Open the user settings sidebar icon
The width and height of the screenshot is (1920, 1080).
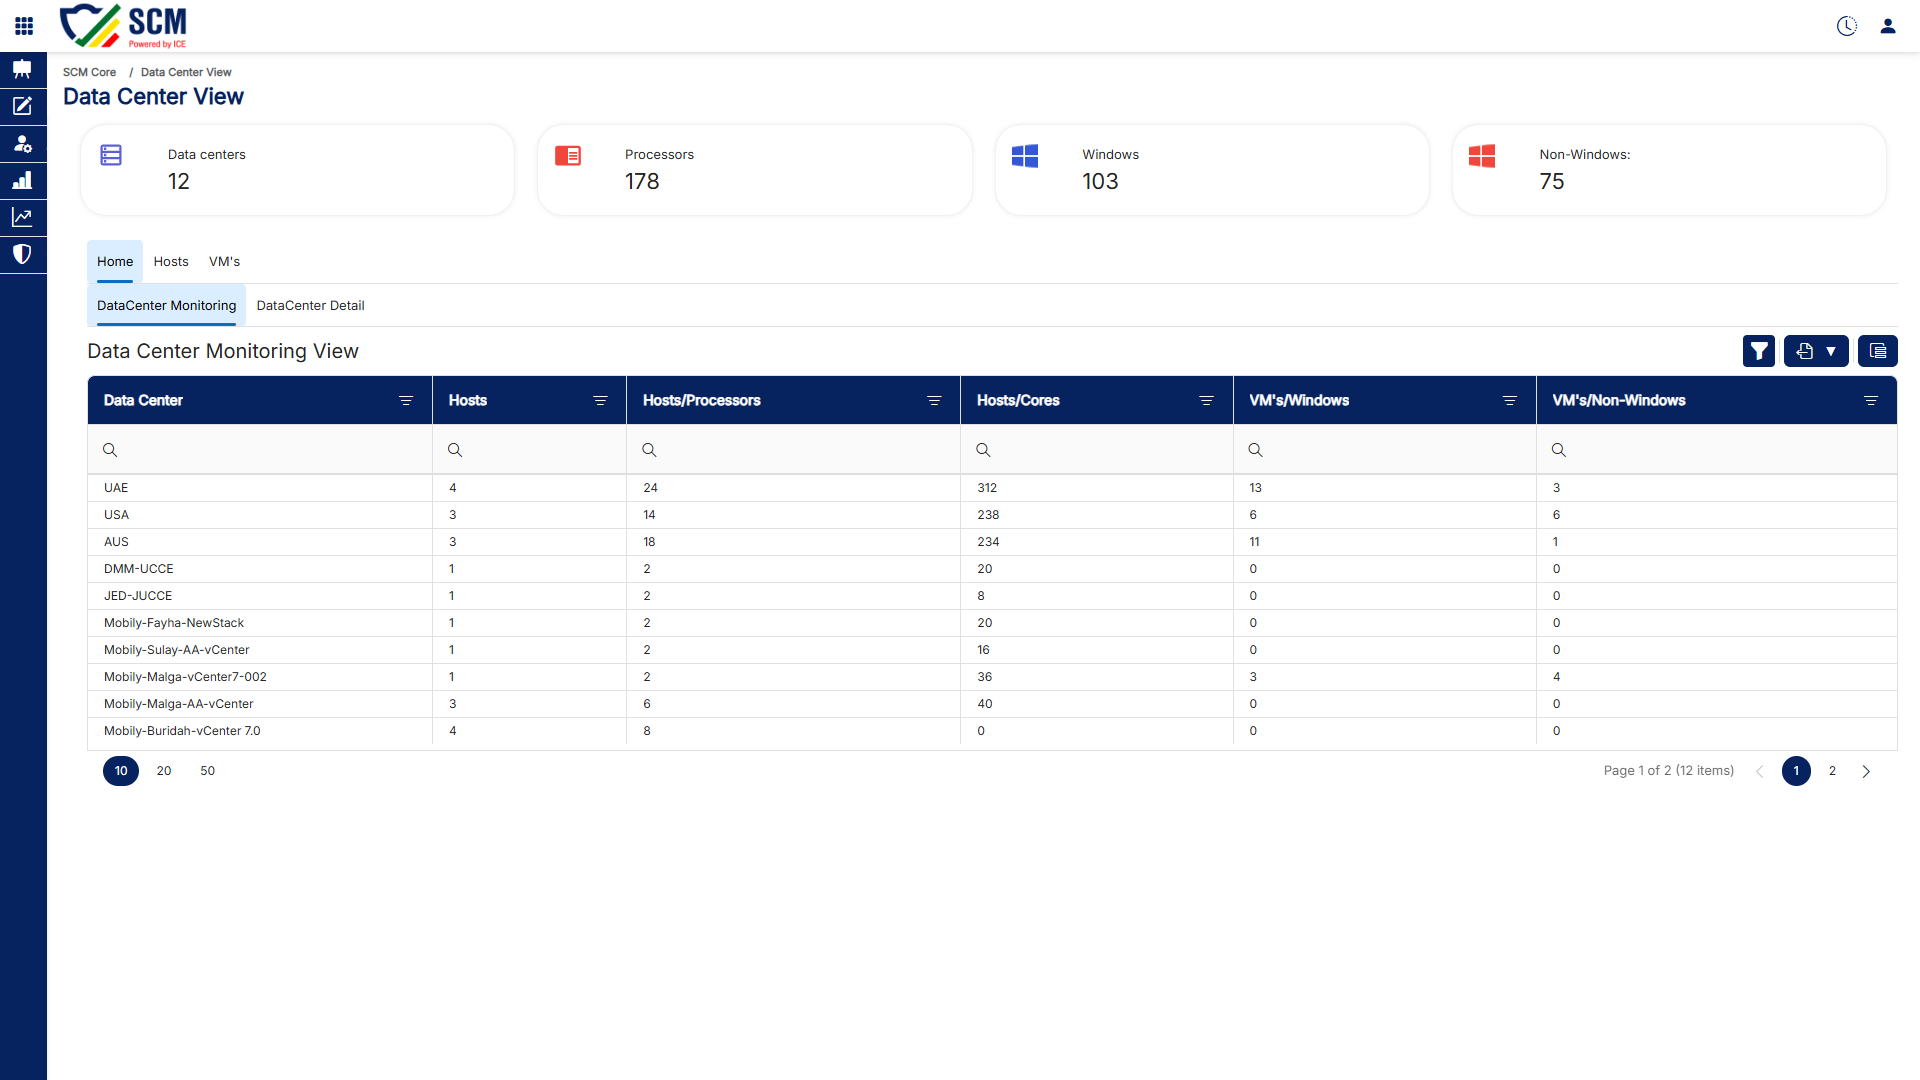click(23, 143)
